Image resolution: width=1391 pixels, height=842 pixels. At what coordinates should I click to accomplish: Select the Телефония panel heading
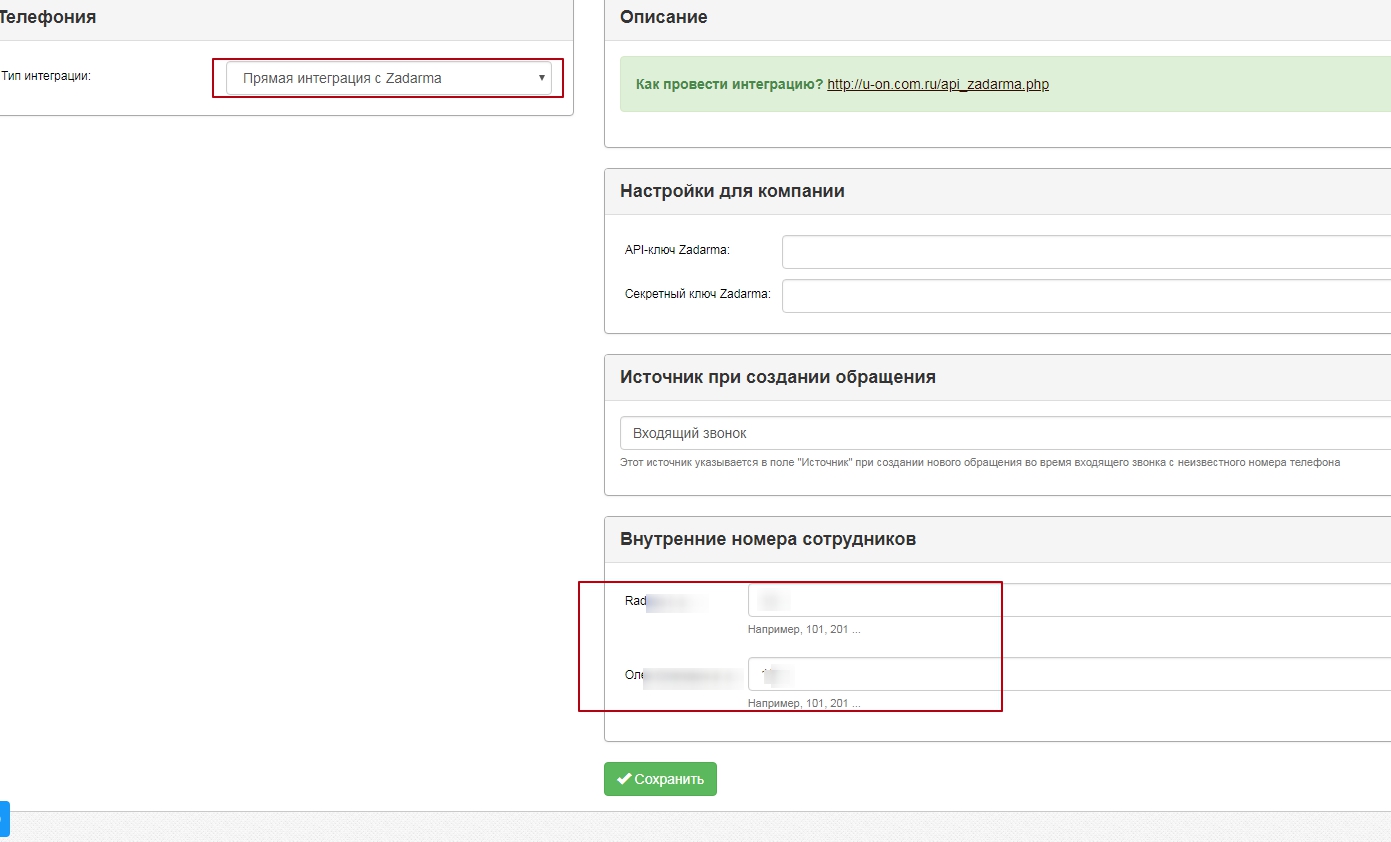pos(47,17)
